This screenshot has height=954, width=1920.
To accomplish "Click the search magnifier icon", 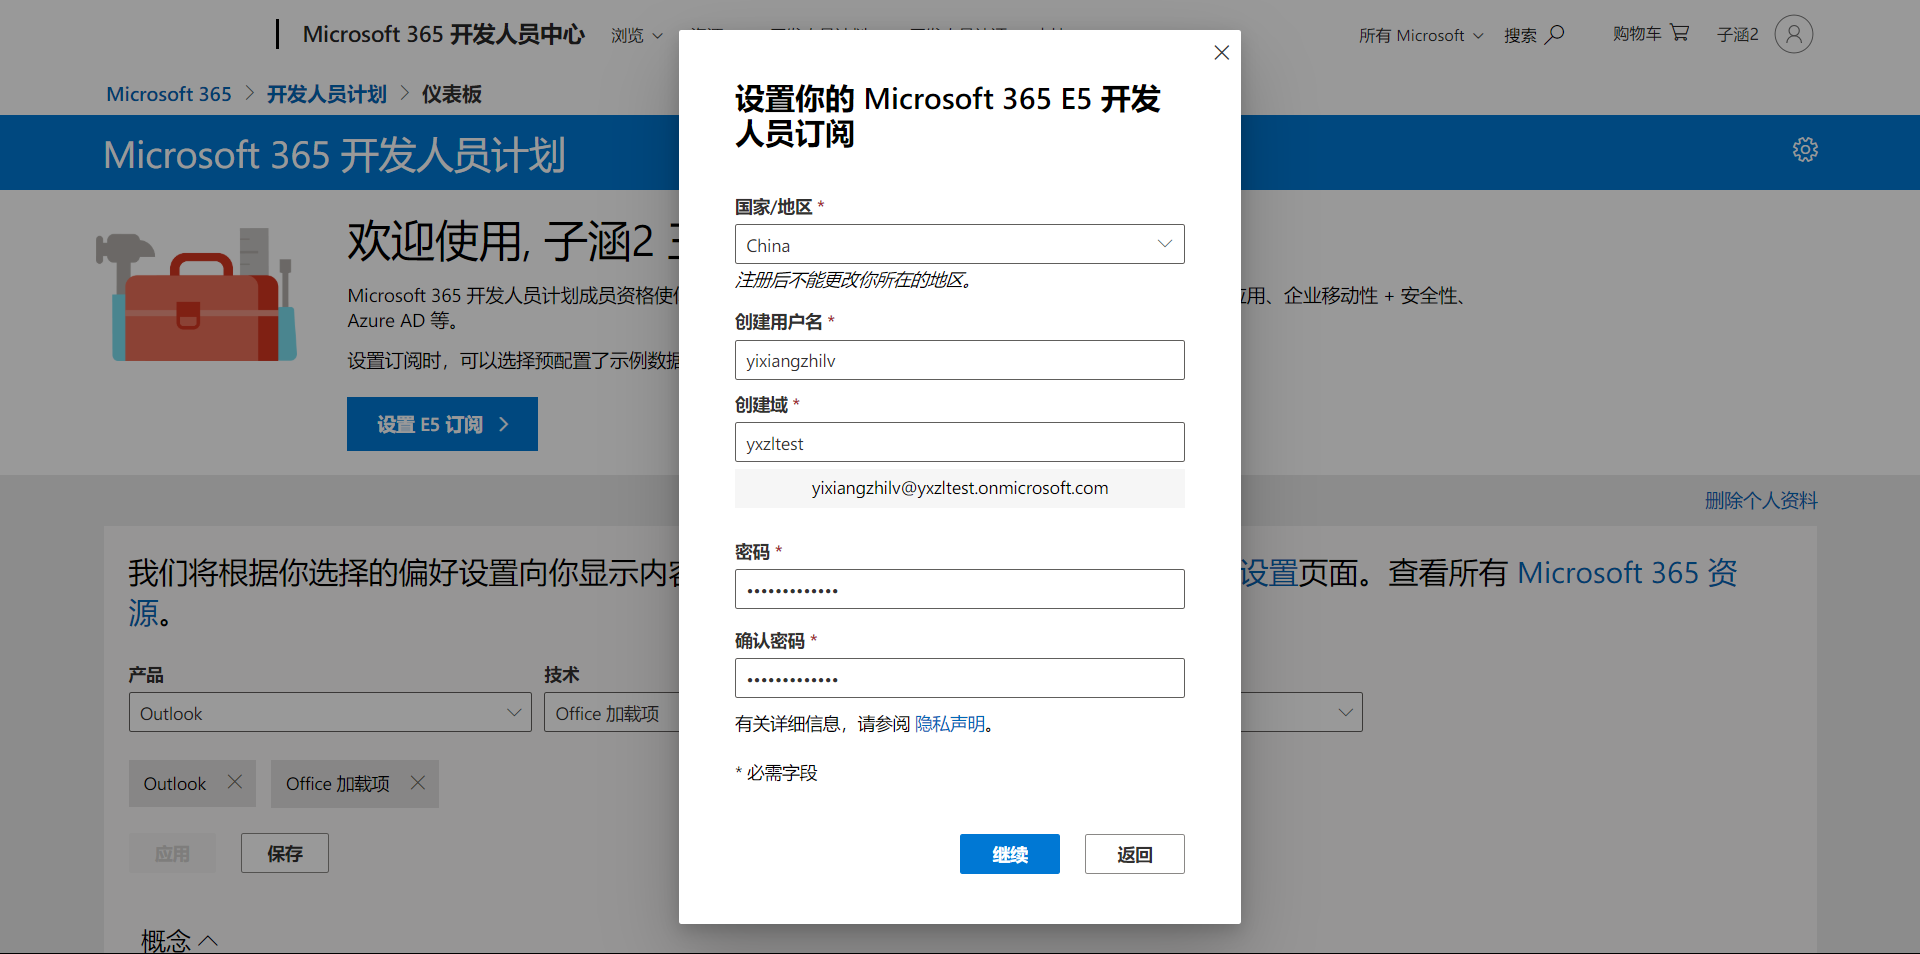I will (1554, 35).
